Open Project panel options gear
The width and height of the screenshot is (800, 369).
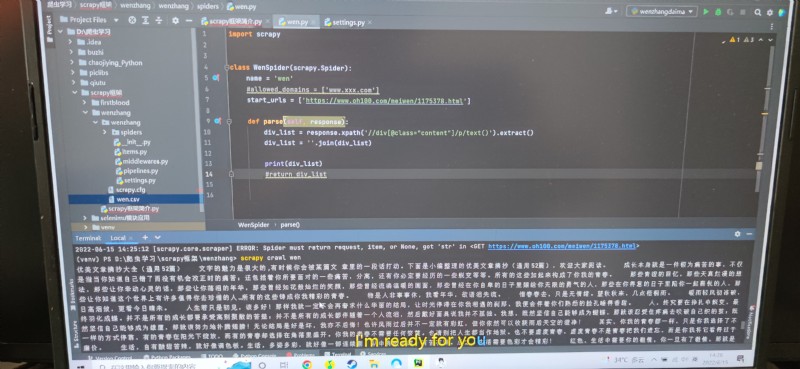pyautogui.click(x=176, y=20)
